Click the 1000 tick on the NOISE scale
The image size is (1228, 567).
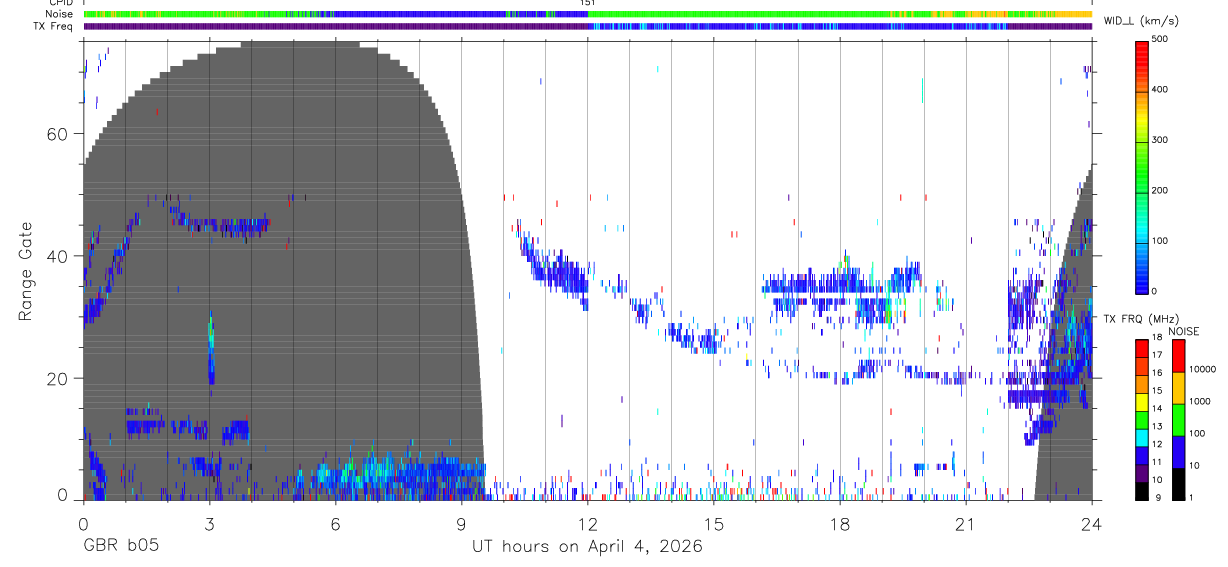click(1200, 402)
